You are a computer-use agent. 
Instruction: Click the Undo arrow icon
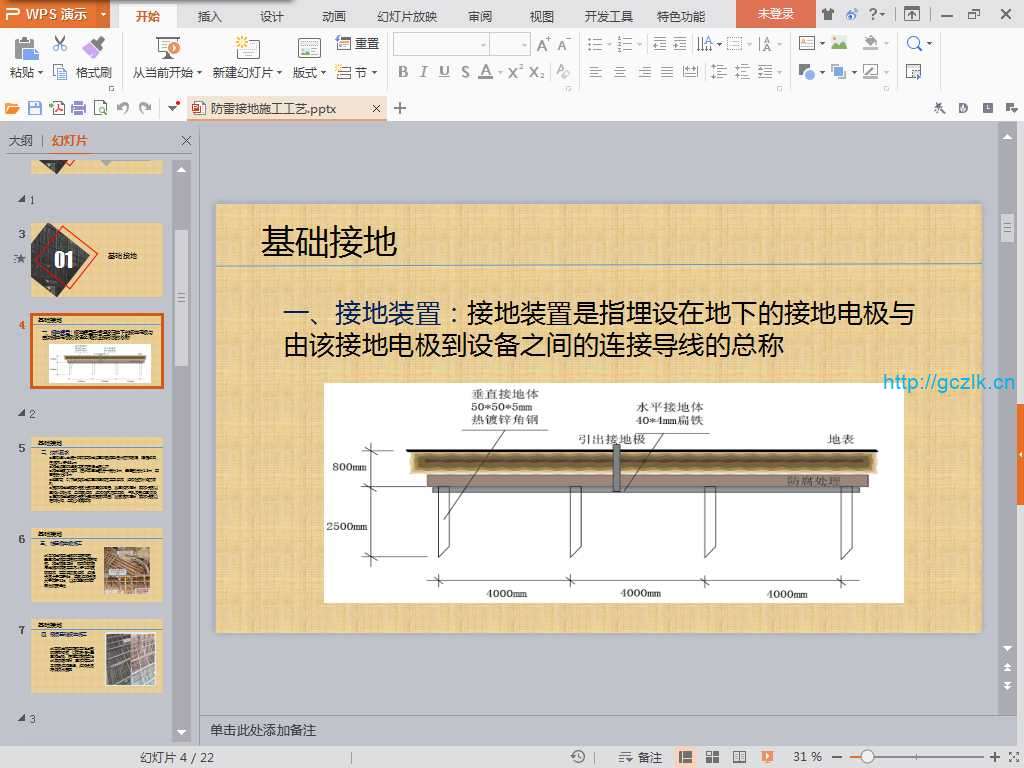(122, 108)
